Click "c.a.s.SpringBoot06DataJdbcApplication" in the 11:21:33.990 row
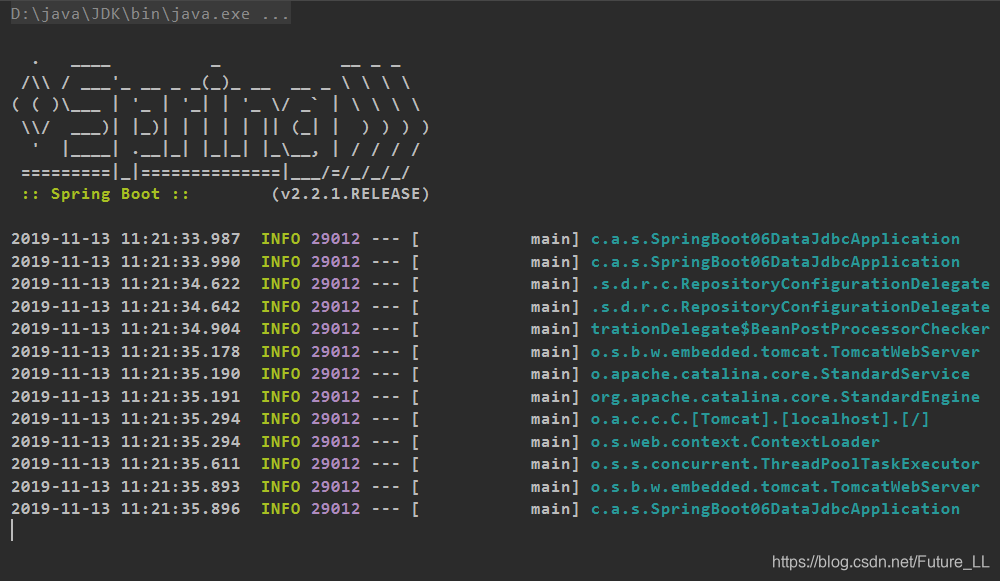Screen dimensions: 1000x581 (x=776, y=261)
